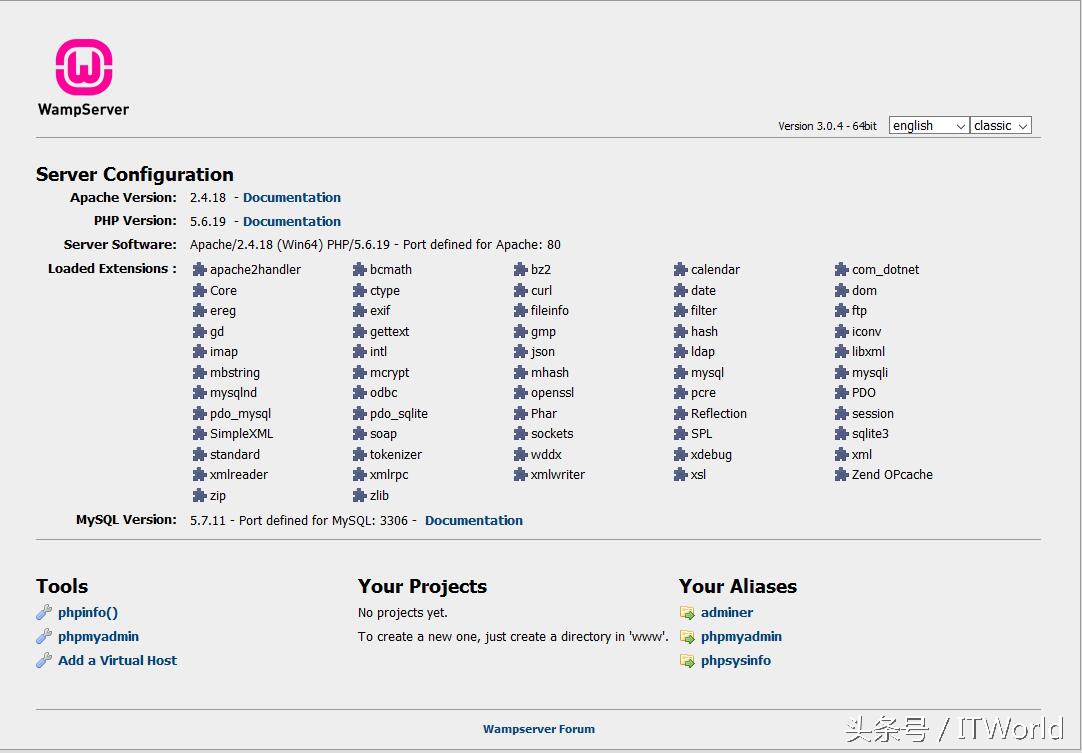Image resolution: width=1082 pixels, height=753 pixels.
Task: Click the folder icon beside adminer alias
Action: click(x=687, y=613)
